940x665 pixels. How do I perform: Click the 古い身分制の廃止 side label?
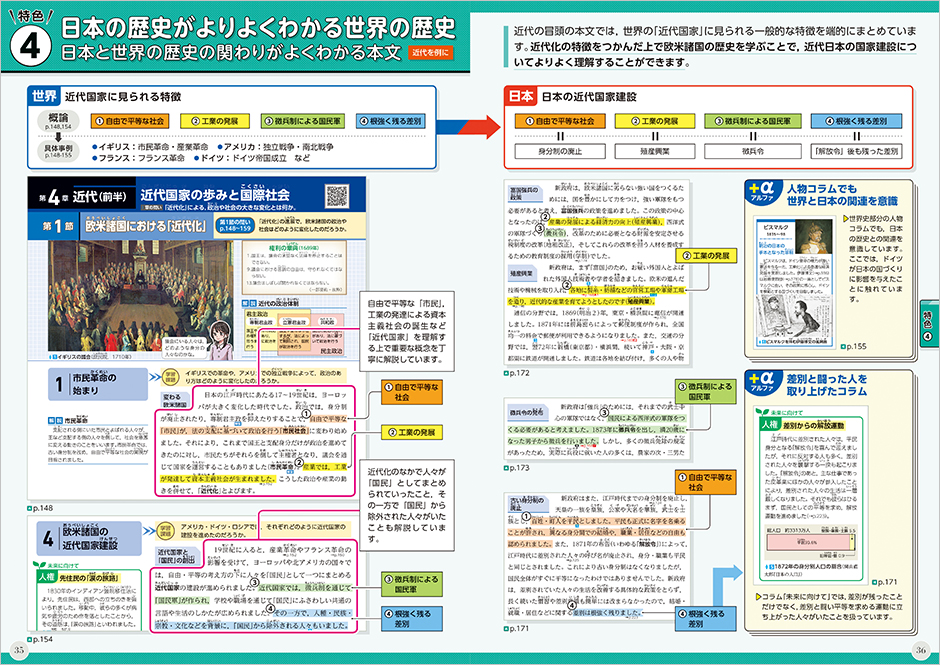pyautogui.click(x=526, y=503)
